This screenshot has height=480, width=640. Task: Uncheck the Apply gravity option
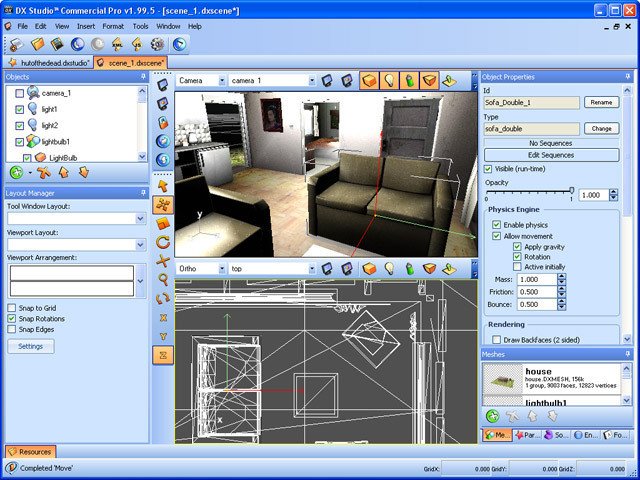pyautogui.click(x=517, y=246)
